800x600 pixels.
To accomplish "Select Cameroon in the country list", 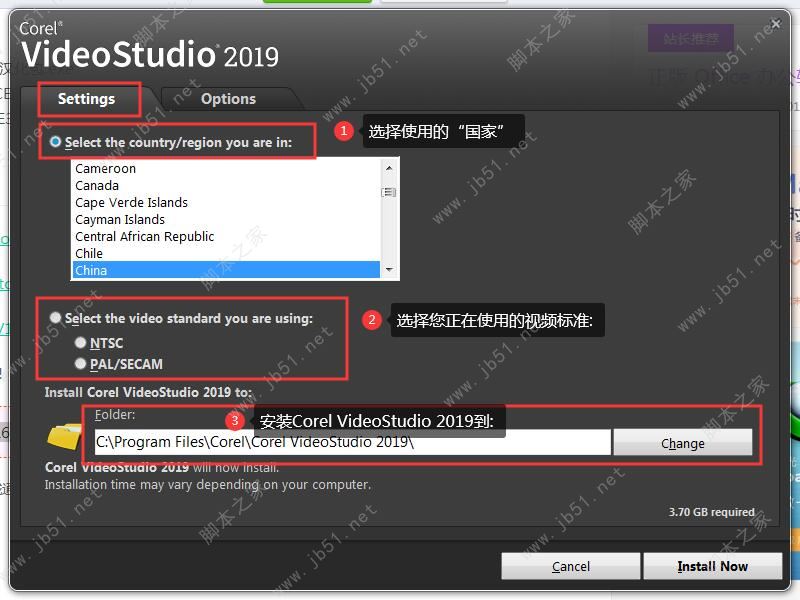I will [226, 168].
